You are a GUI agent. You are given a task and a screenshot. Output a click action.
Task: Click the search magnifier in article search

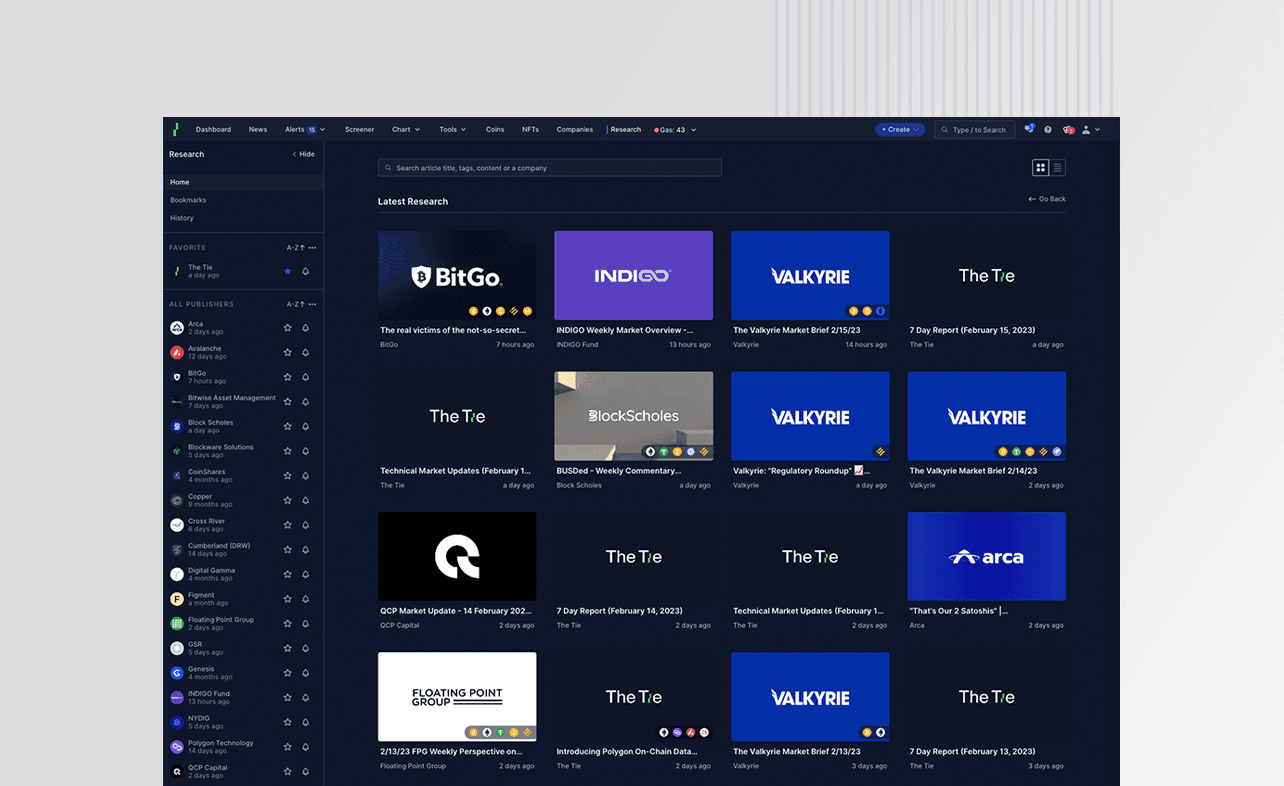pos(388,168)
